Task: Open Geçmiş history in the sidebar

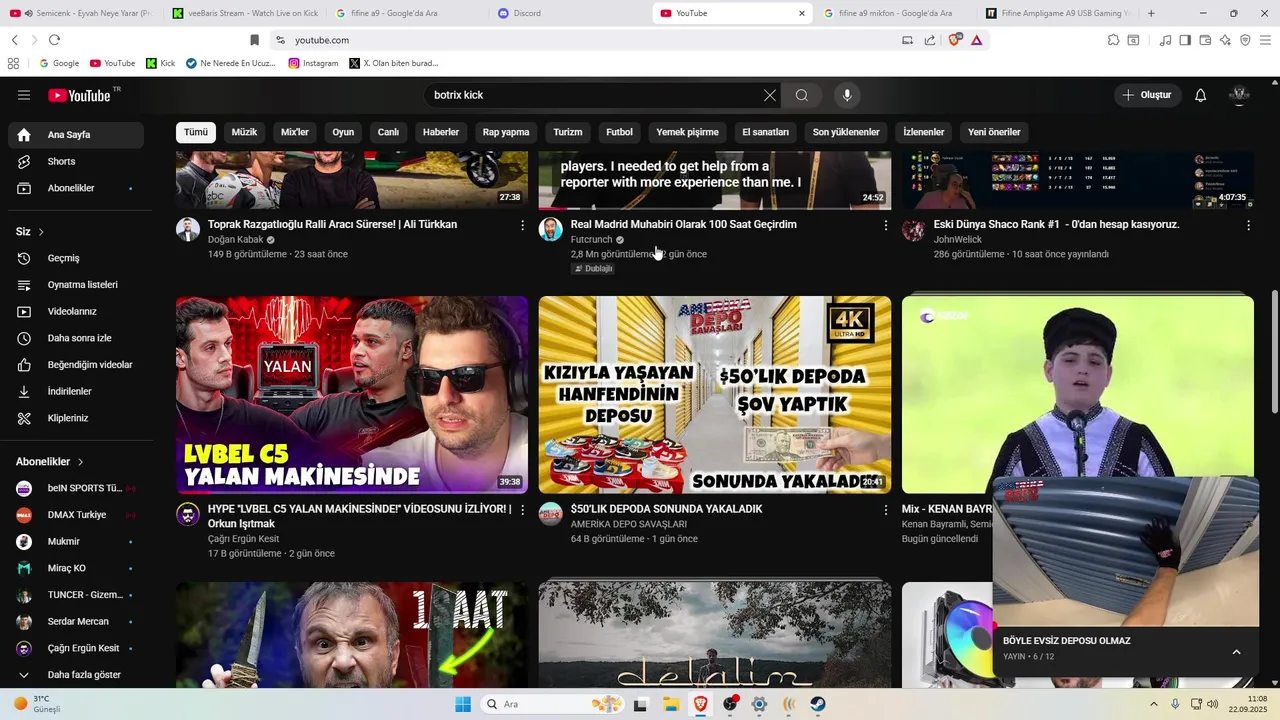Action: coord(76,258)
